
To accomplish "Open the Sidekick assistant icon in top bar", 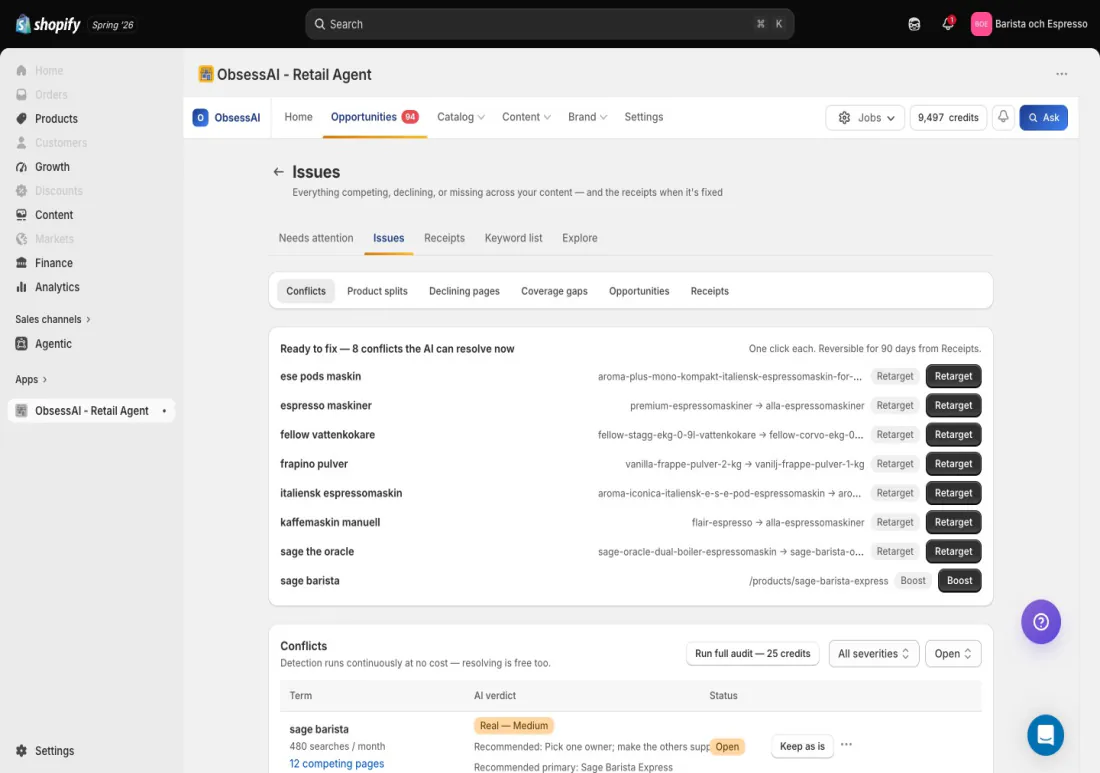I will click(914, 25).
